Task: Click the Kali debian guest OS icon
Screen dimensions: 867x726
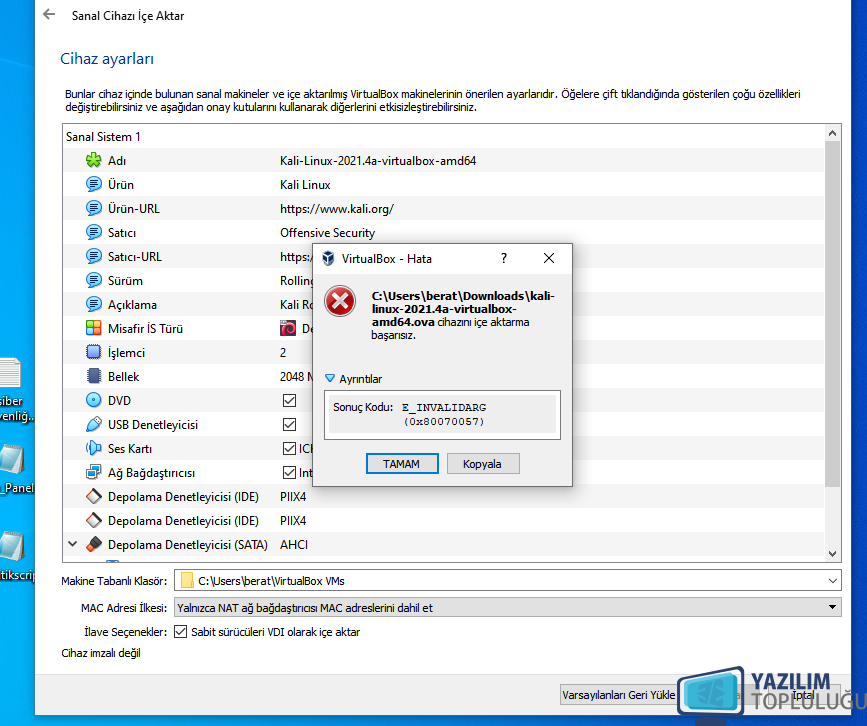Action: [288, 328]
